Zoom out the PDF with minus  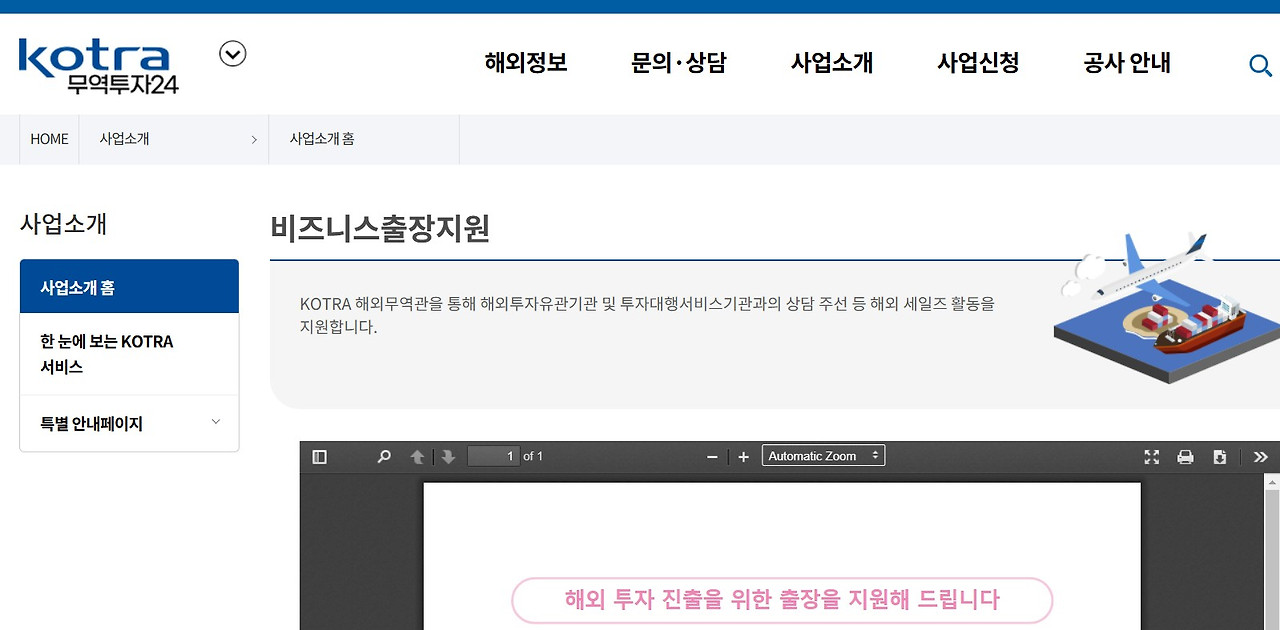(x=712, y=457)
